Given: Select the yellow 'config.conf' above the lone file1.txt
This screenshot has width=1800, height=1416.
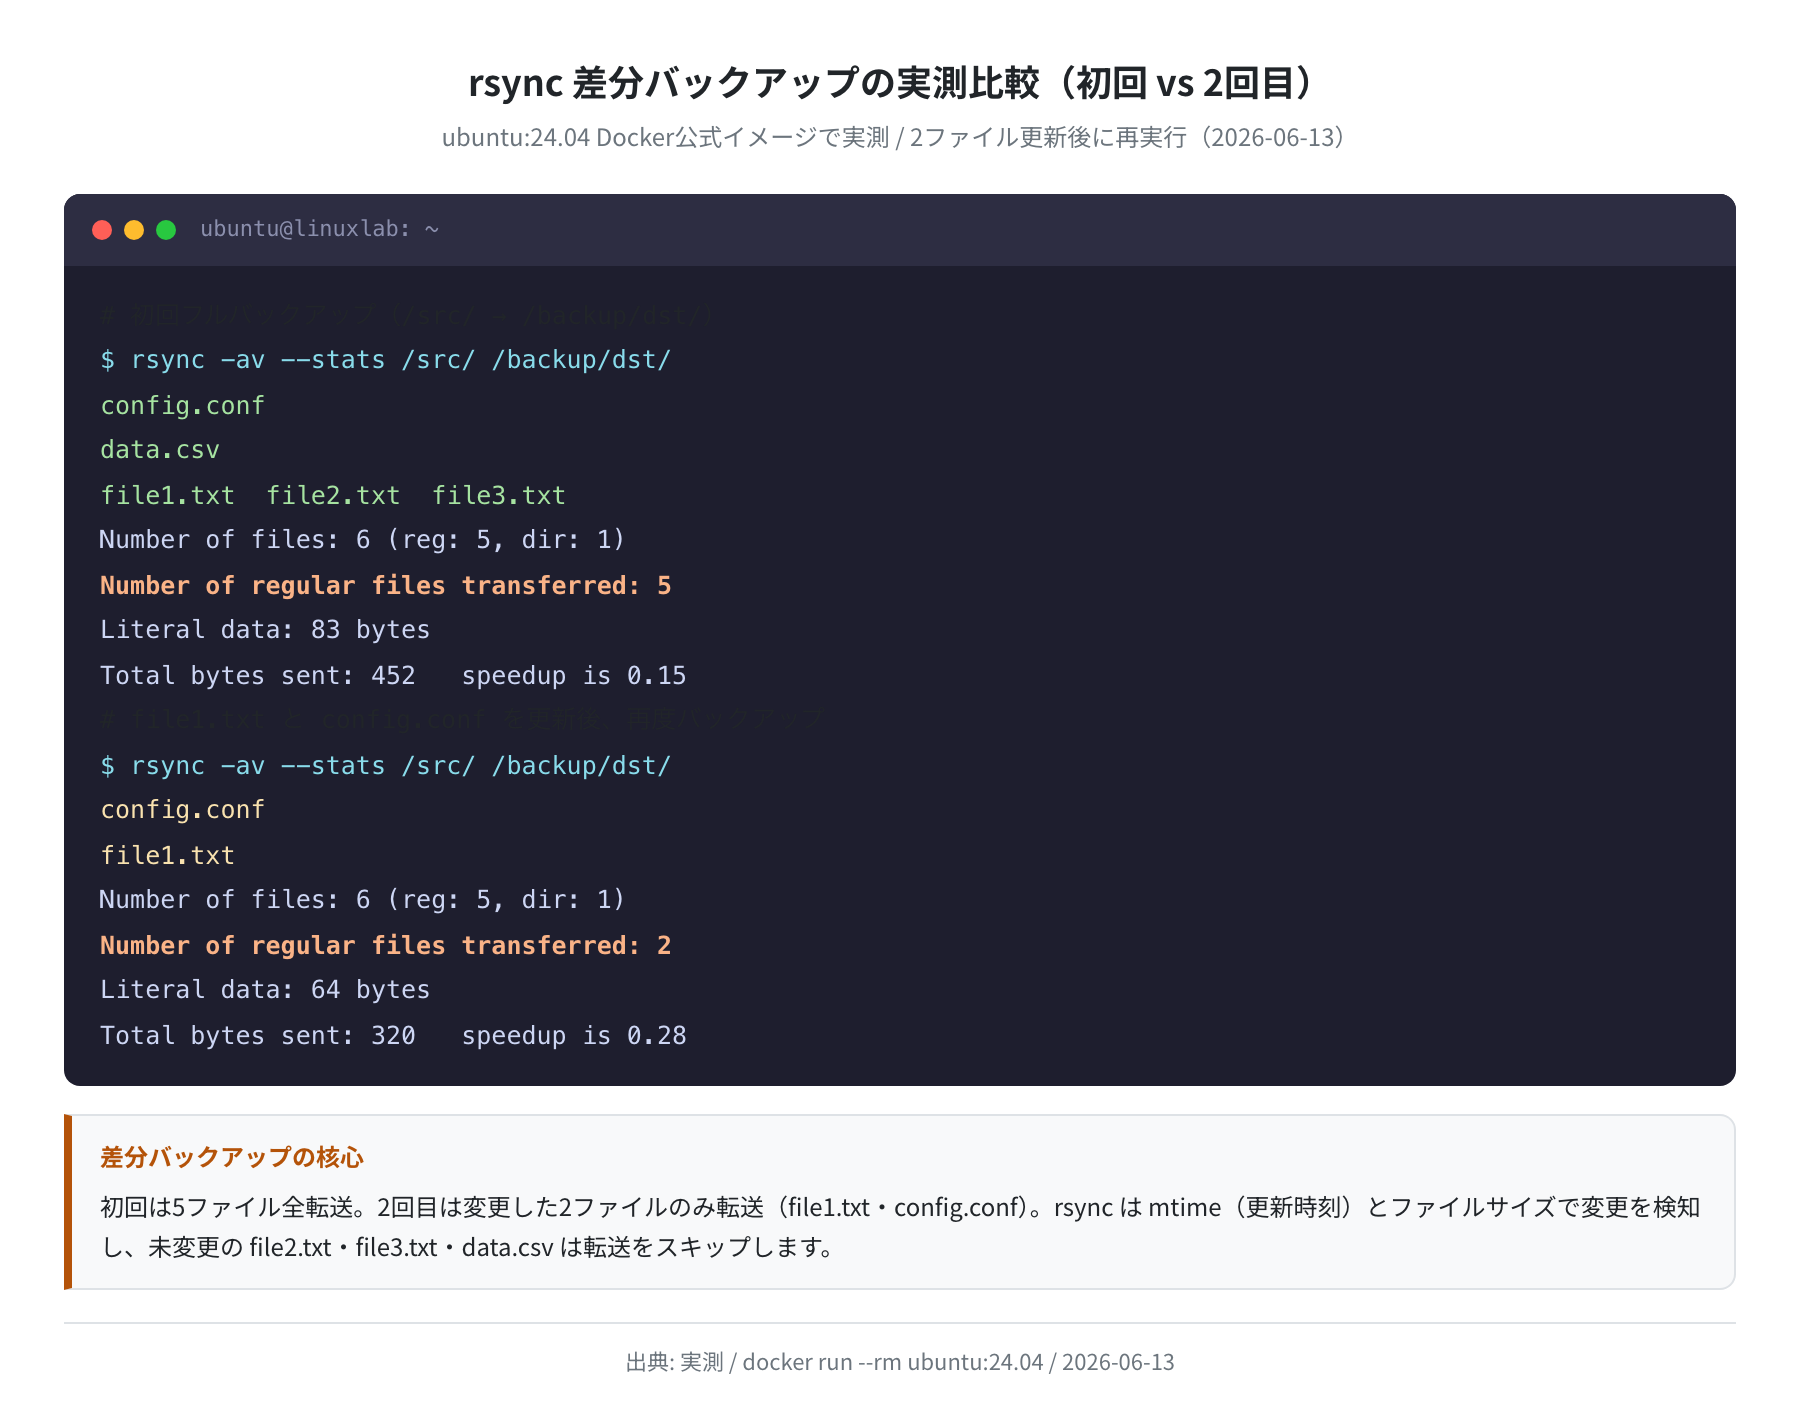Looking at the screenshot, I should (x=182, y=810).
